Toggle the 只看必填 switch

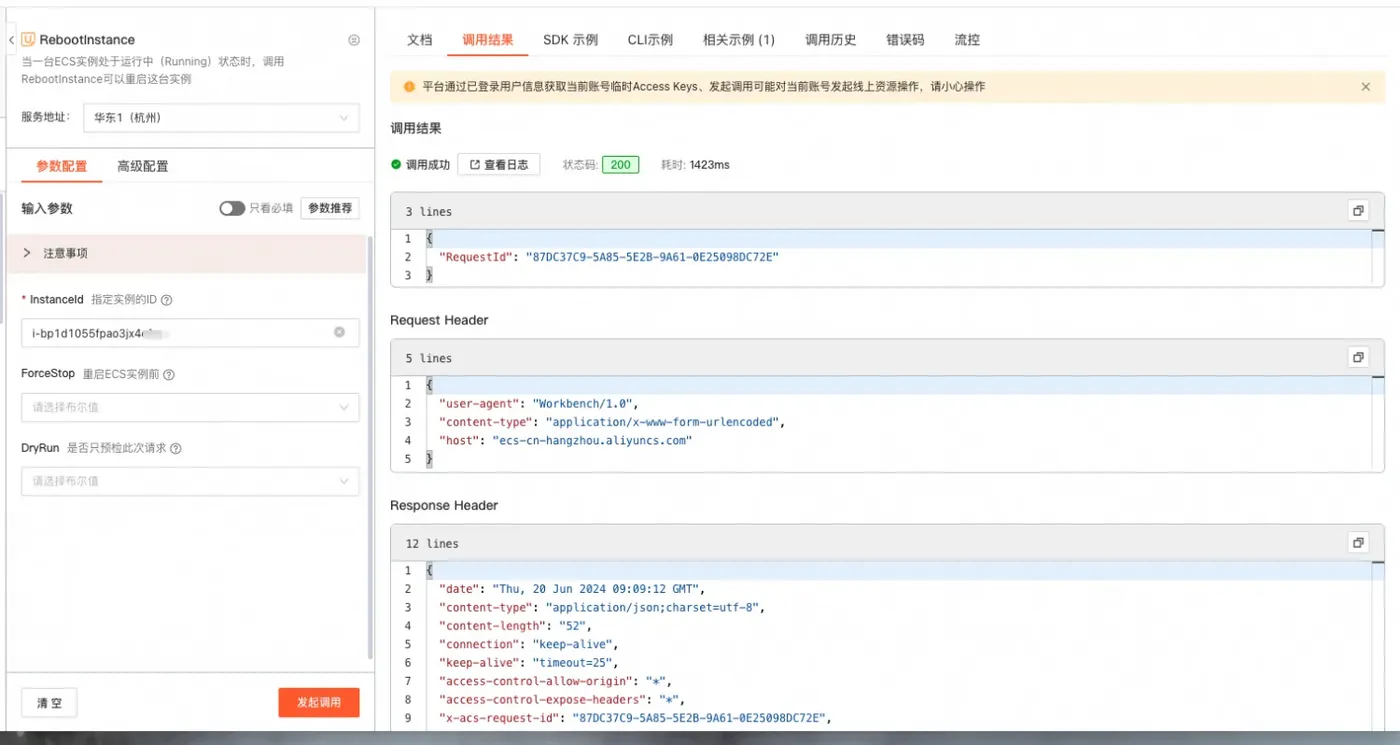[232, 208]
